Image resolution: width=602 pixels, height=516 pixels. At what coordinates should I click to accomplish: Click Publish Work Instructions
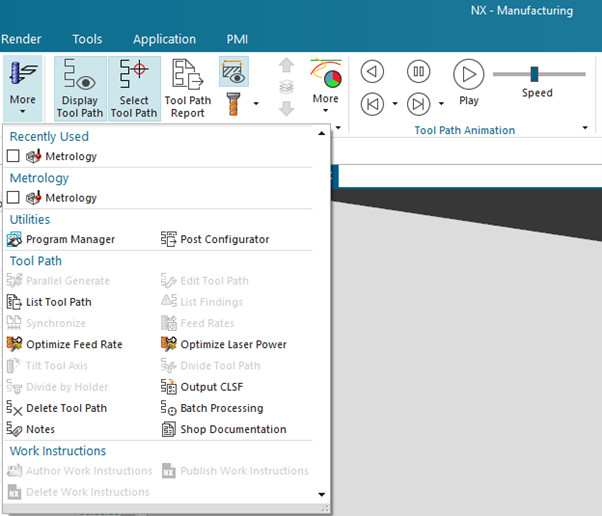(x=235, y=471)
